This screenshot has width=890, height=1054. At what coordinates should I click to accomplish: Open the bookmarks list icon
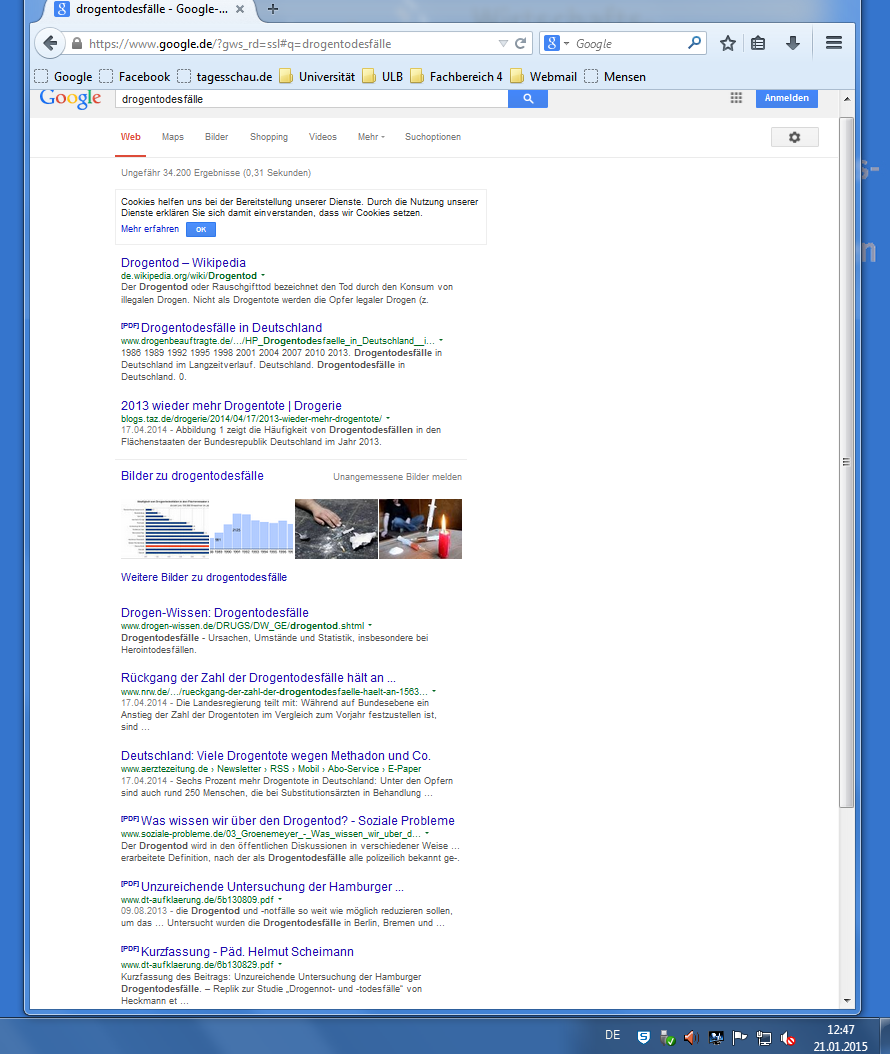point(758,44)
